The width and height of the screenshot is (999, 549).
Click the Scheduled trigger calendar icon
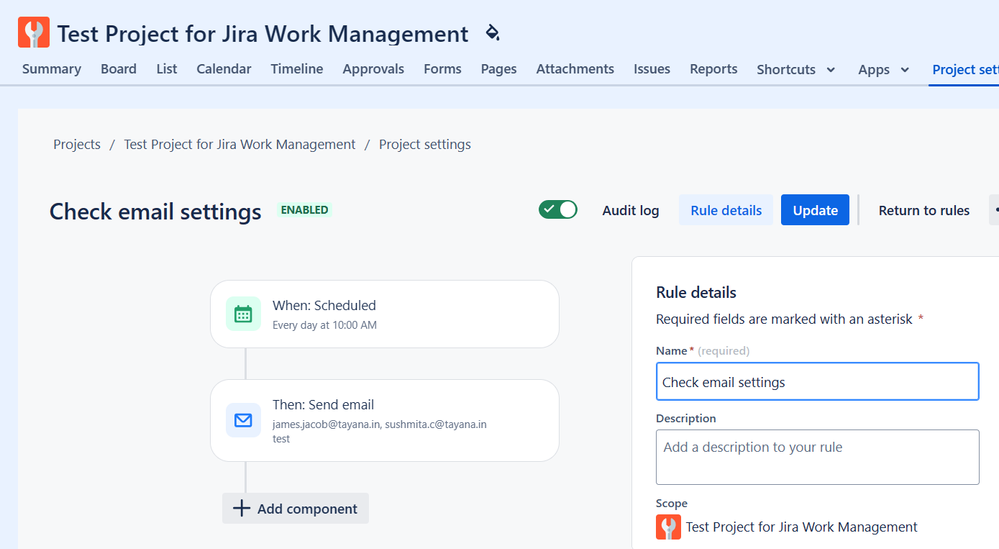243,314
